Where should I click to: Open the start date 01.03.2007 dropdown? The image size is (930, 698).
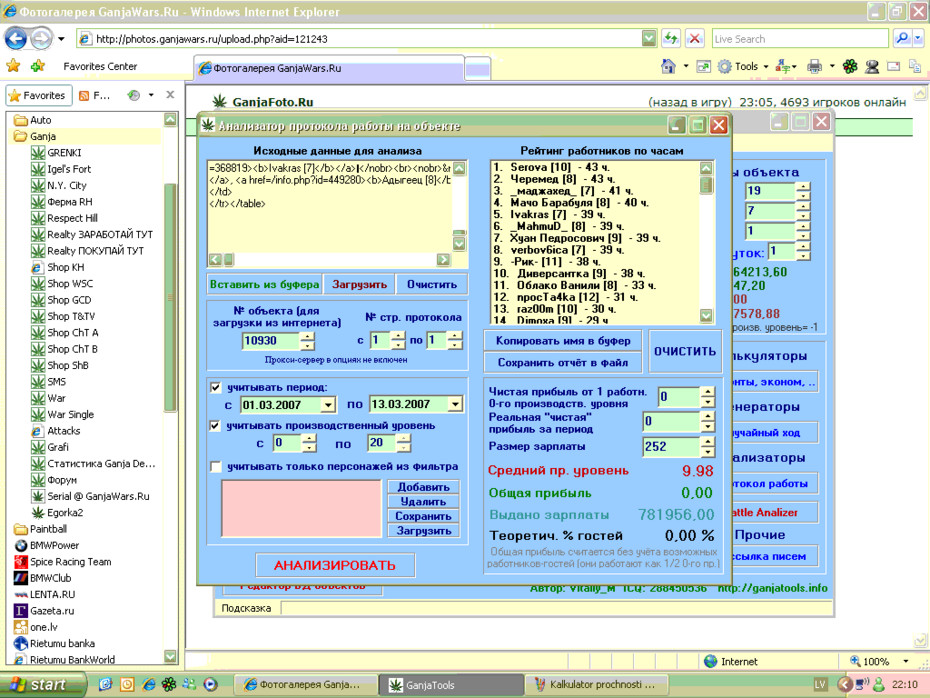(328, 405)
